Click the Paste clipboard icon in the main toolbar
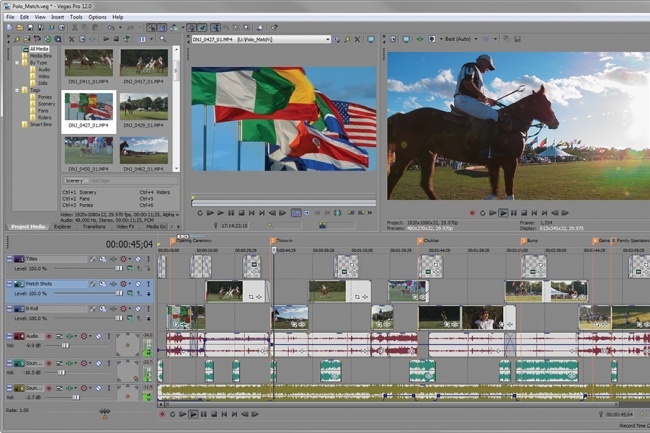 (95, 28)
